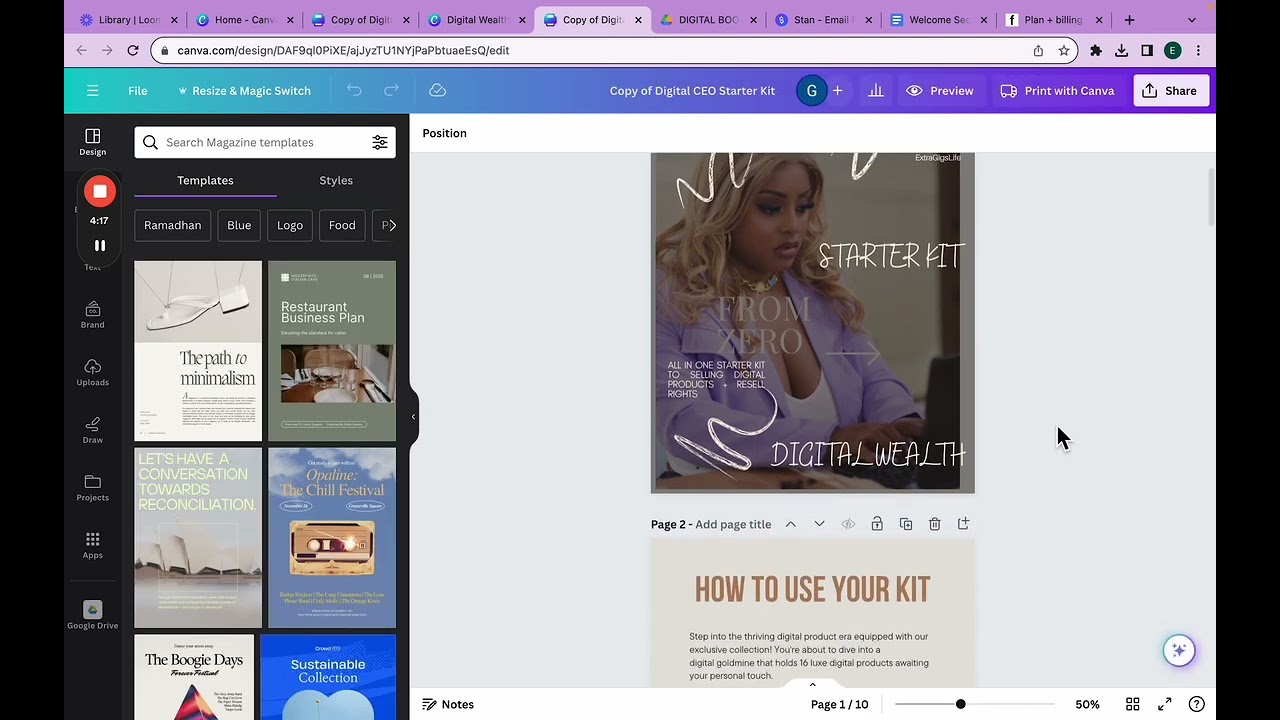
Task: Delete page 2 with trash icon
Action: 935,524
